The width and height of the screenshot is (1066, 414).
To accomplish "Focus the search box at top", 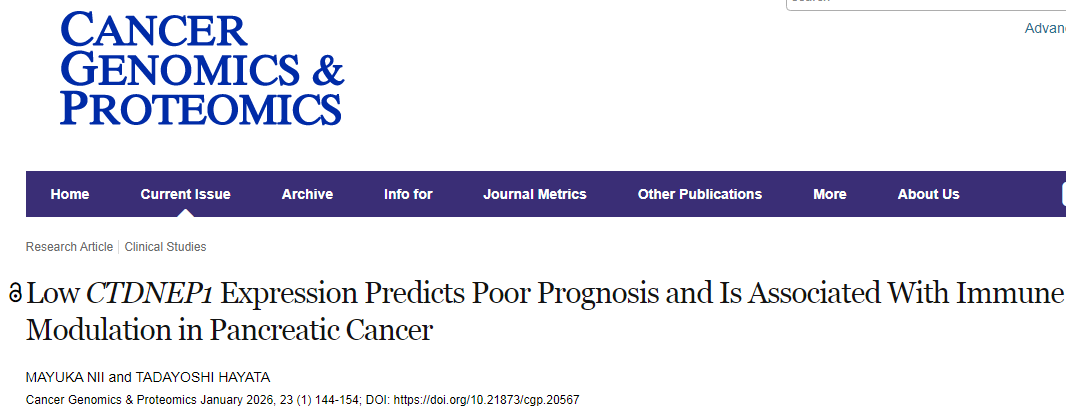I will click(925, 3).
